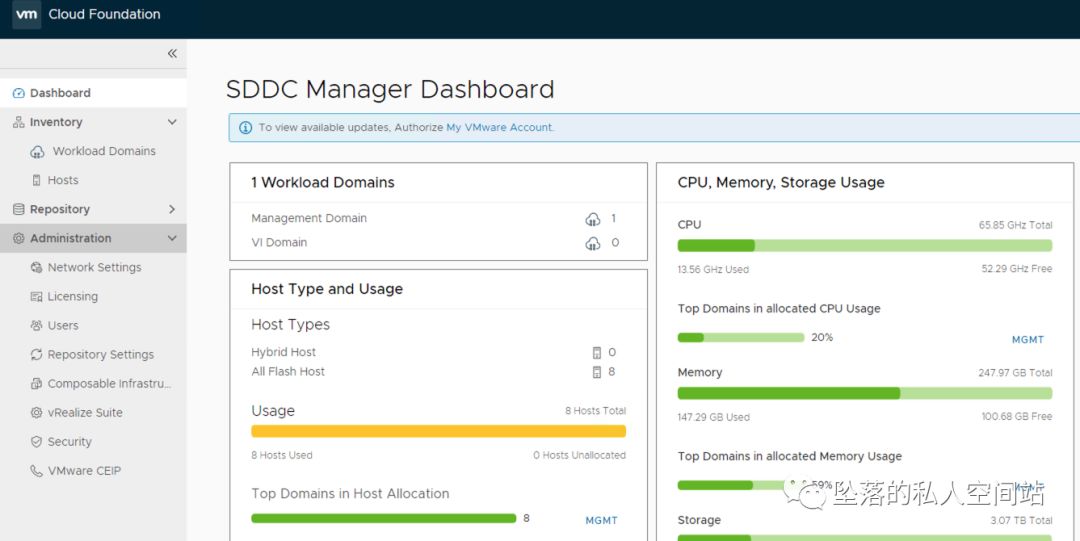Open the My VMware Account link
This screenshot has height=541, width=1080.
point(499,128)
